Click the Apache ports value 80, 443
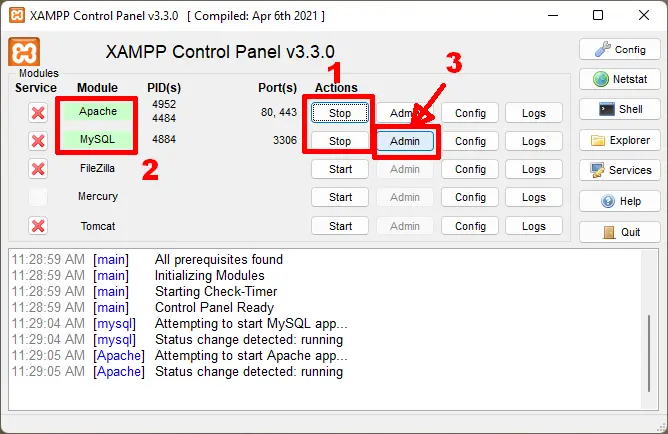The width and height of the screenshot is (668, 434). [279, 112]
